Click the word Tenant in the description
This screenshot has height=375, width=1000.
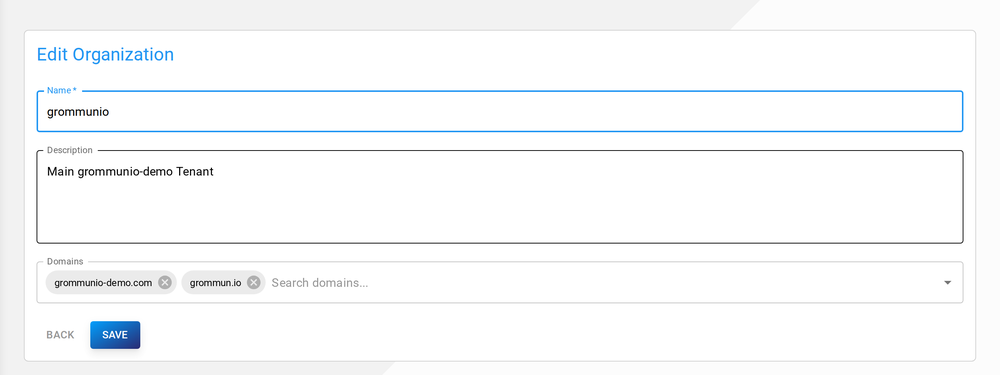tap(195, 172)
